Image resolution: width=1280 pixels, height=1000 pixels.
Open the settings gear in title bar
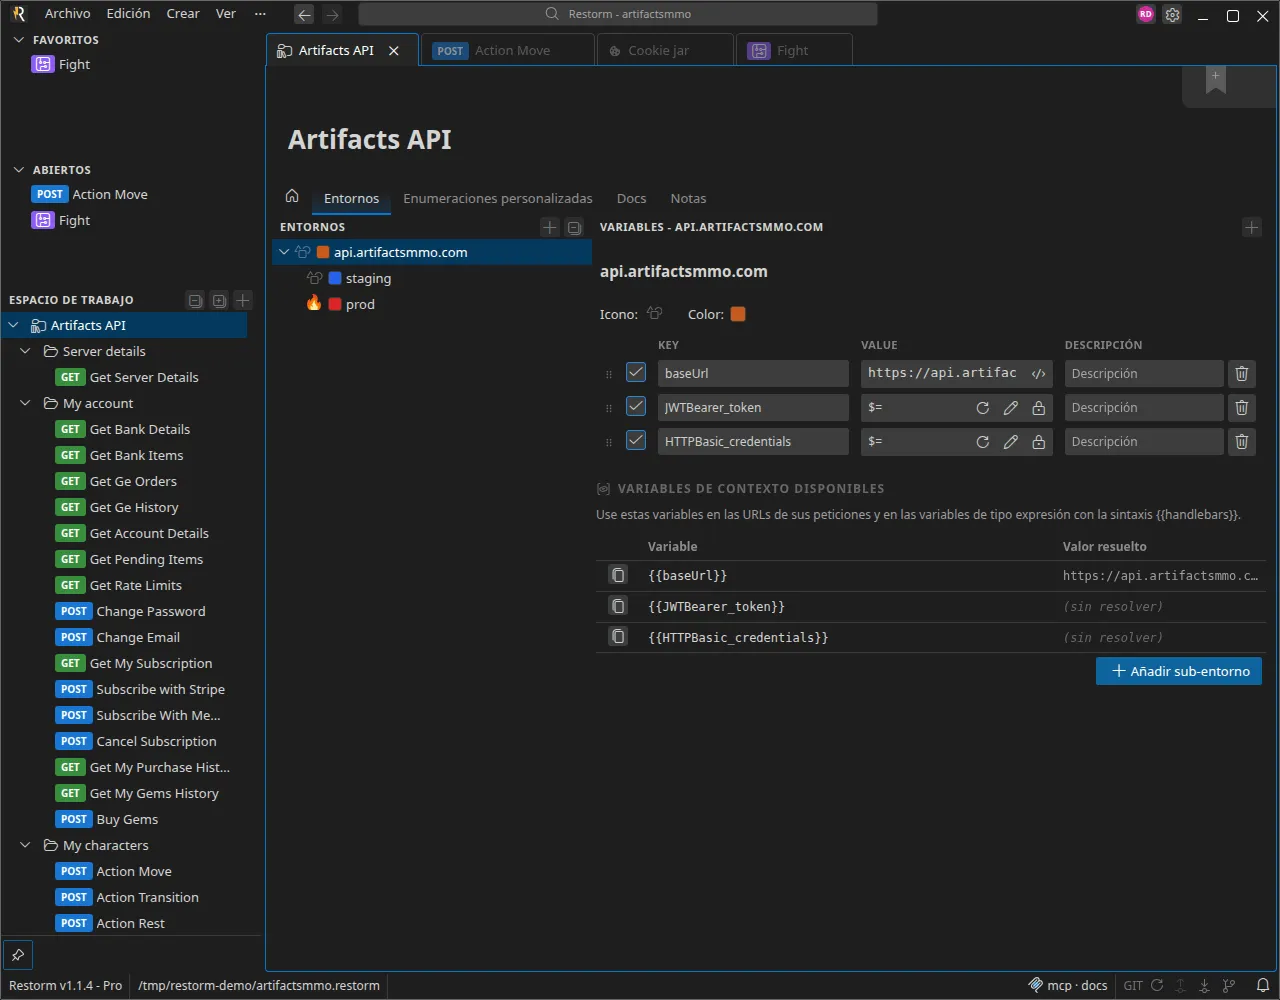tap(1173, 15)
